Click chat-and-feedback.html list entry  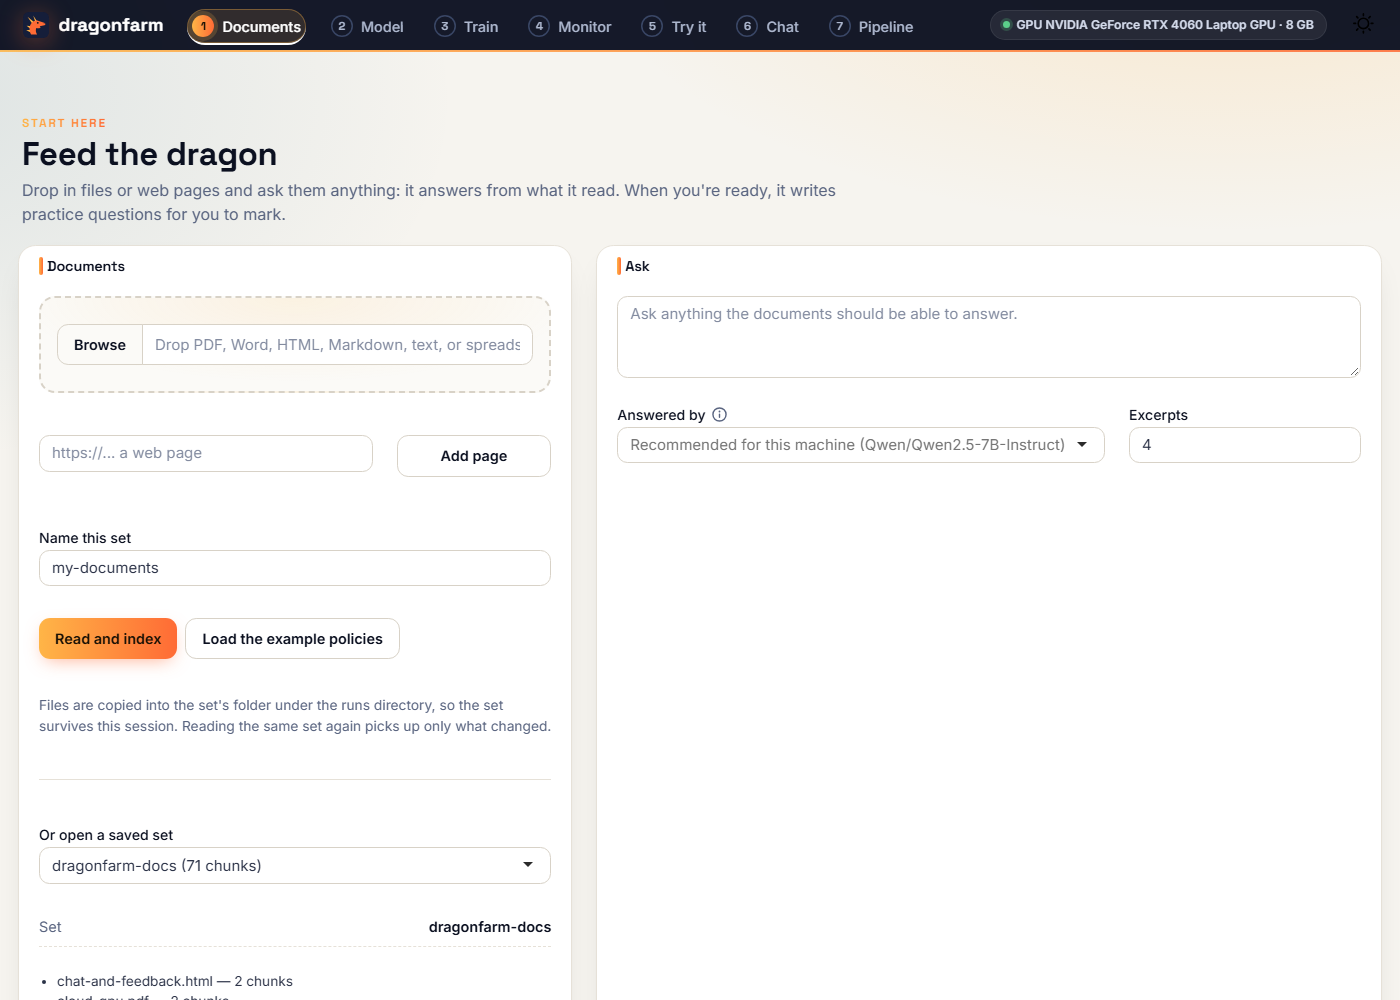(x=175, y=981)
